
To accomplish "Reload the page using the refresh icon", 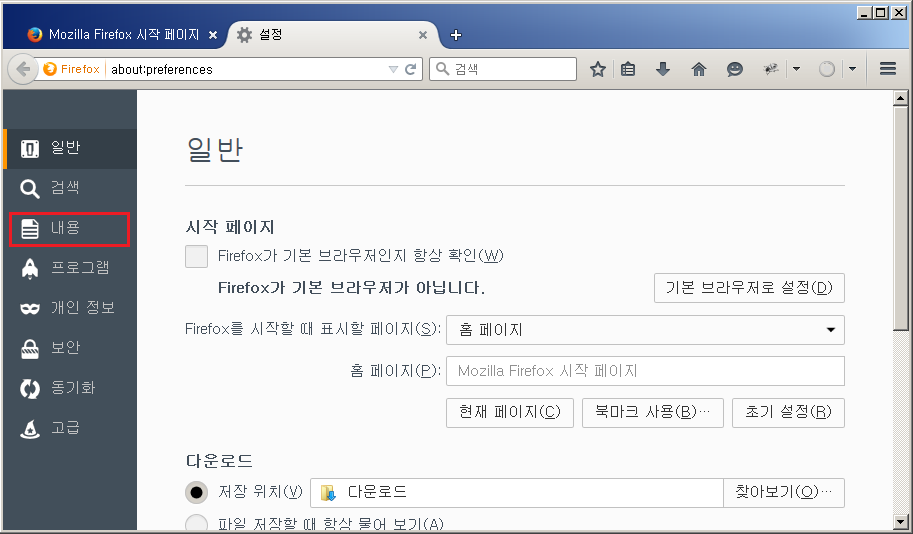I will tap(411, 69).
